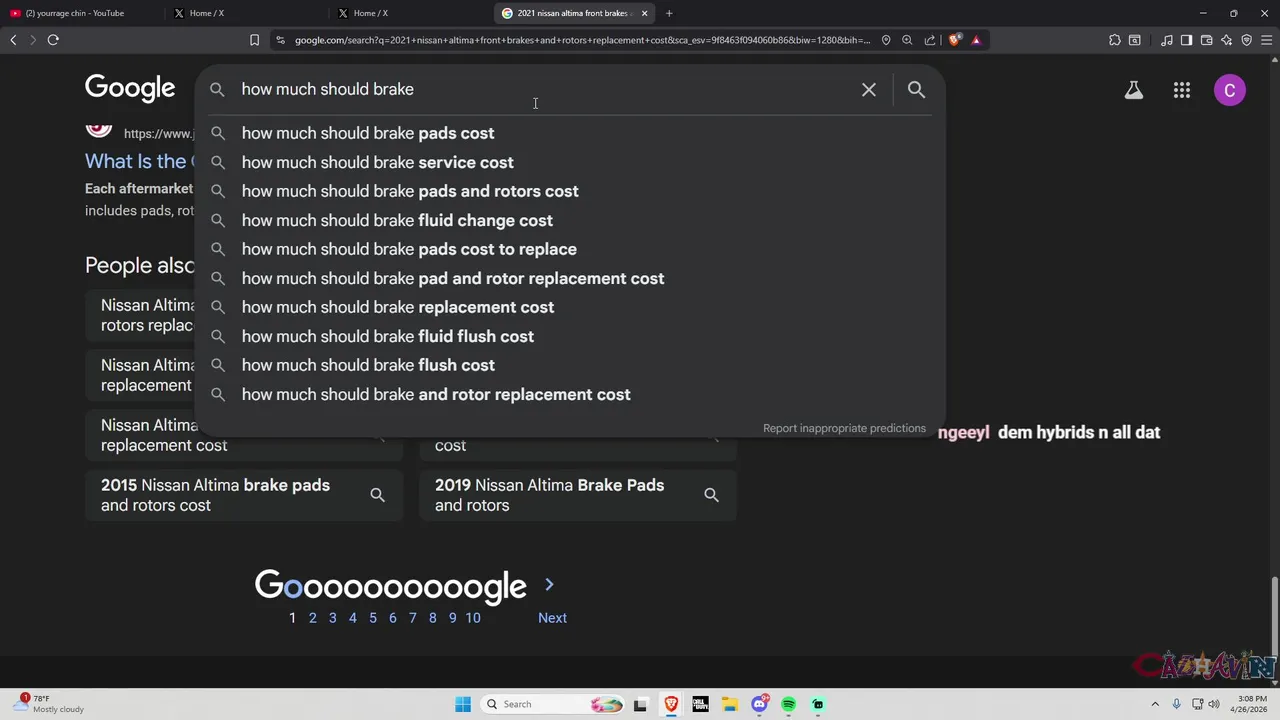
Task: Open browser extensions puzzle icon
Action: (1115, 40)
